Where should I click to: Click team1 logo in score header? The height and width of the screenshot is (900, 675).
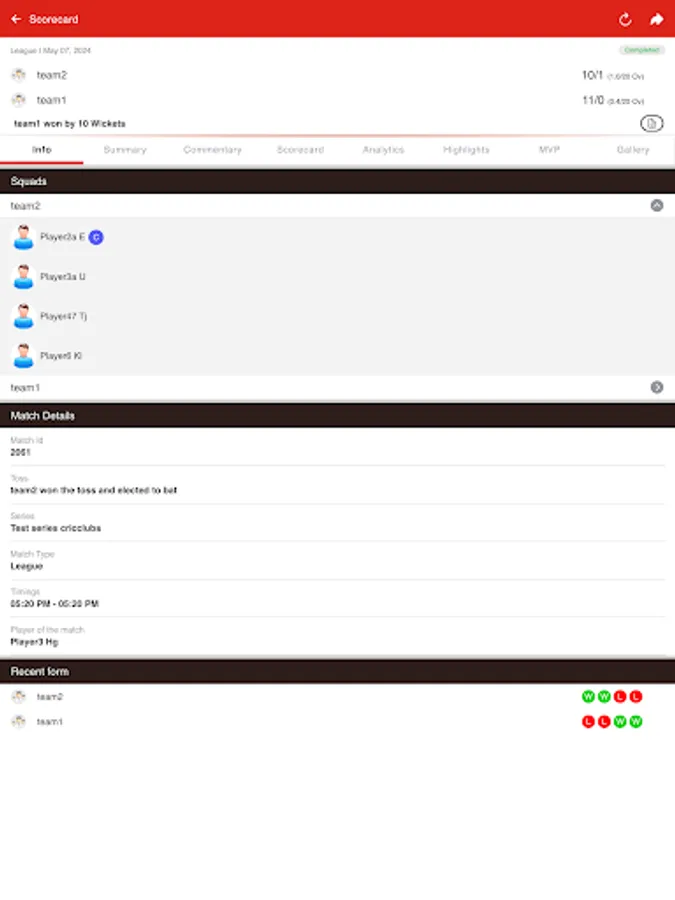pyautogui.click(x=19, y=100)
